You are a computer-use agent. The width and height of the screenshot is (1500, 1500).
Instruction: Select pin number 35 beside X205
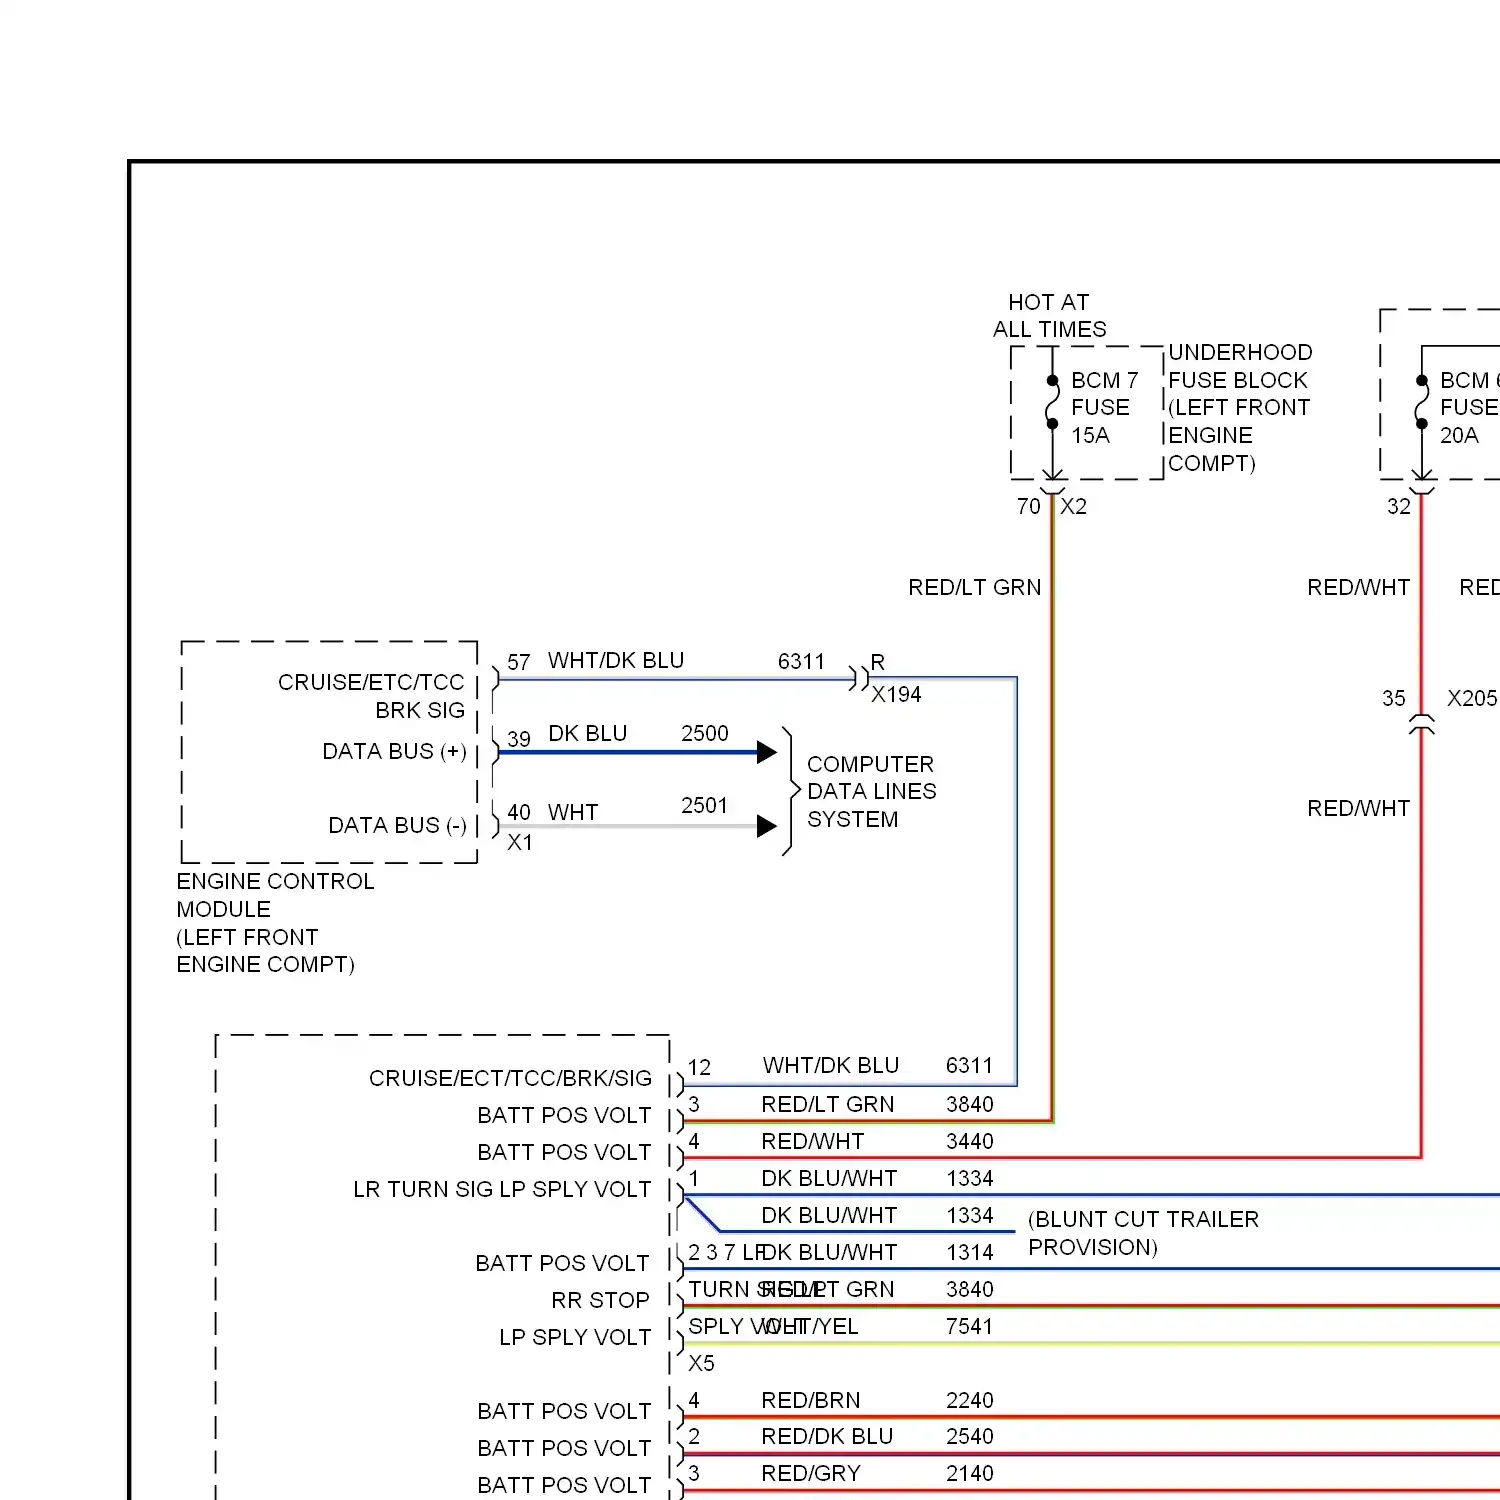[x=1393, y=698]
